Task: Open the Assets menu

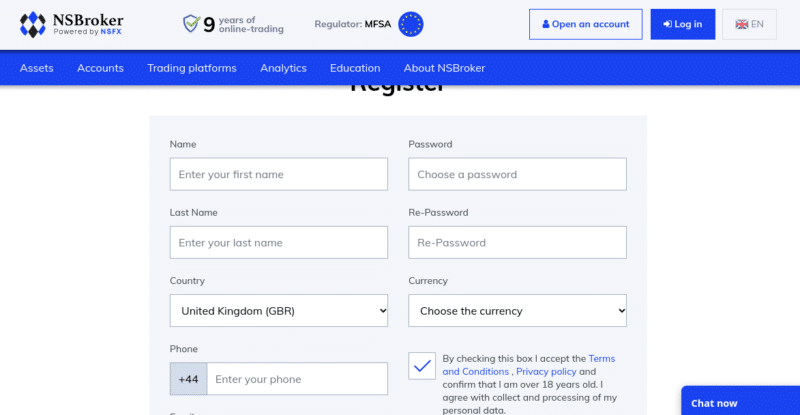Action: pyautogui.click(x=37, y=68)
